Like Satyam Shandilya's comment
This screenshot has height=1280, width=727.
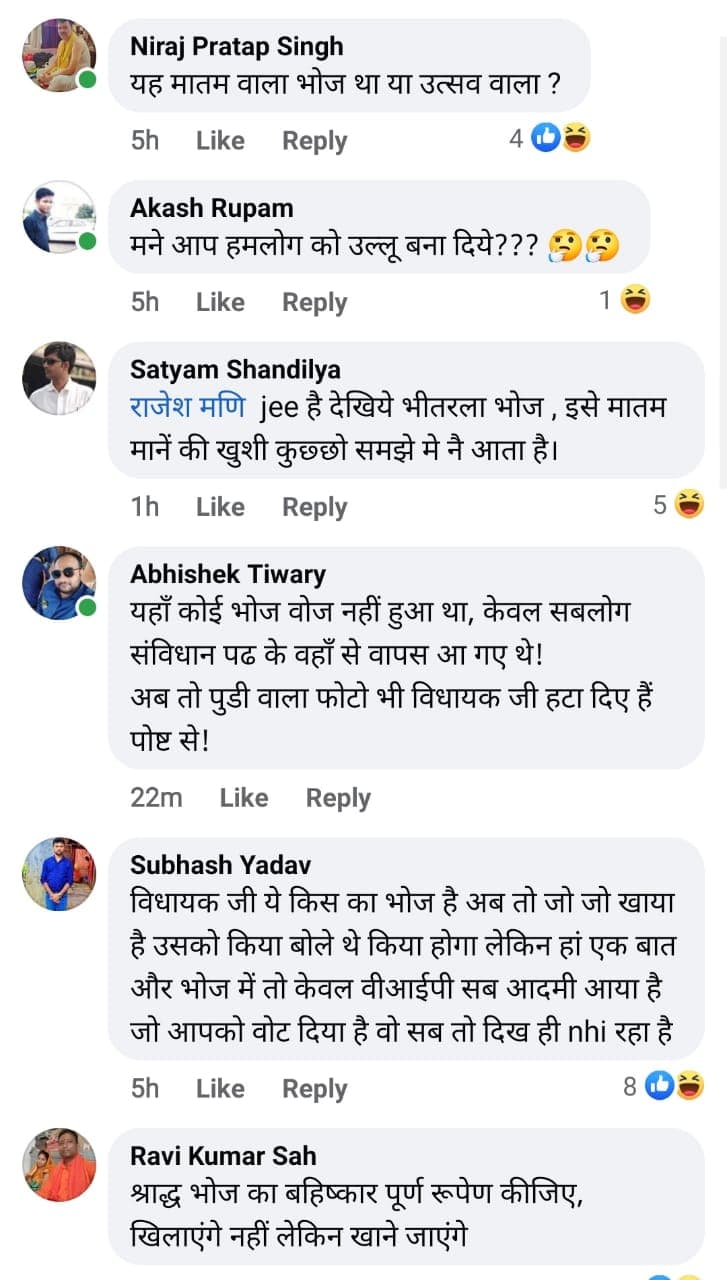[x=220, y=507]
